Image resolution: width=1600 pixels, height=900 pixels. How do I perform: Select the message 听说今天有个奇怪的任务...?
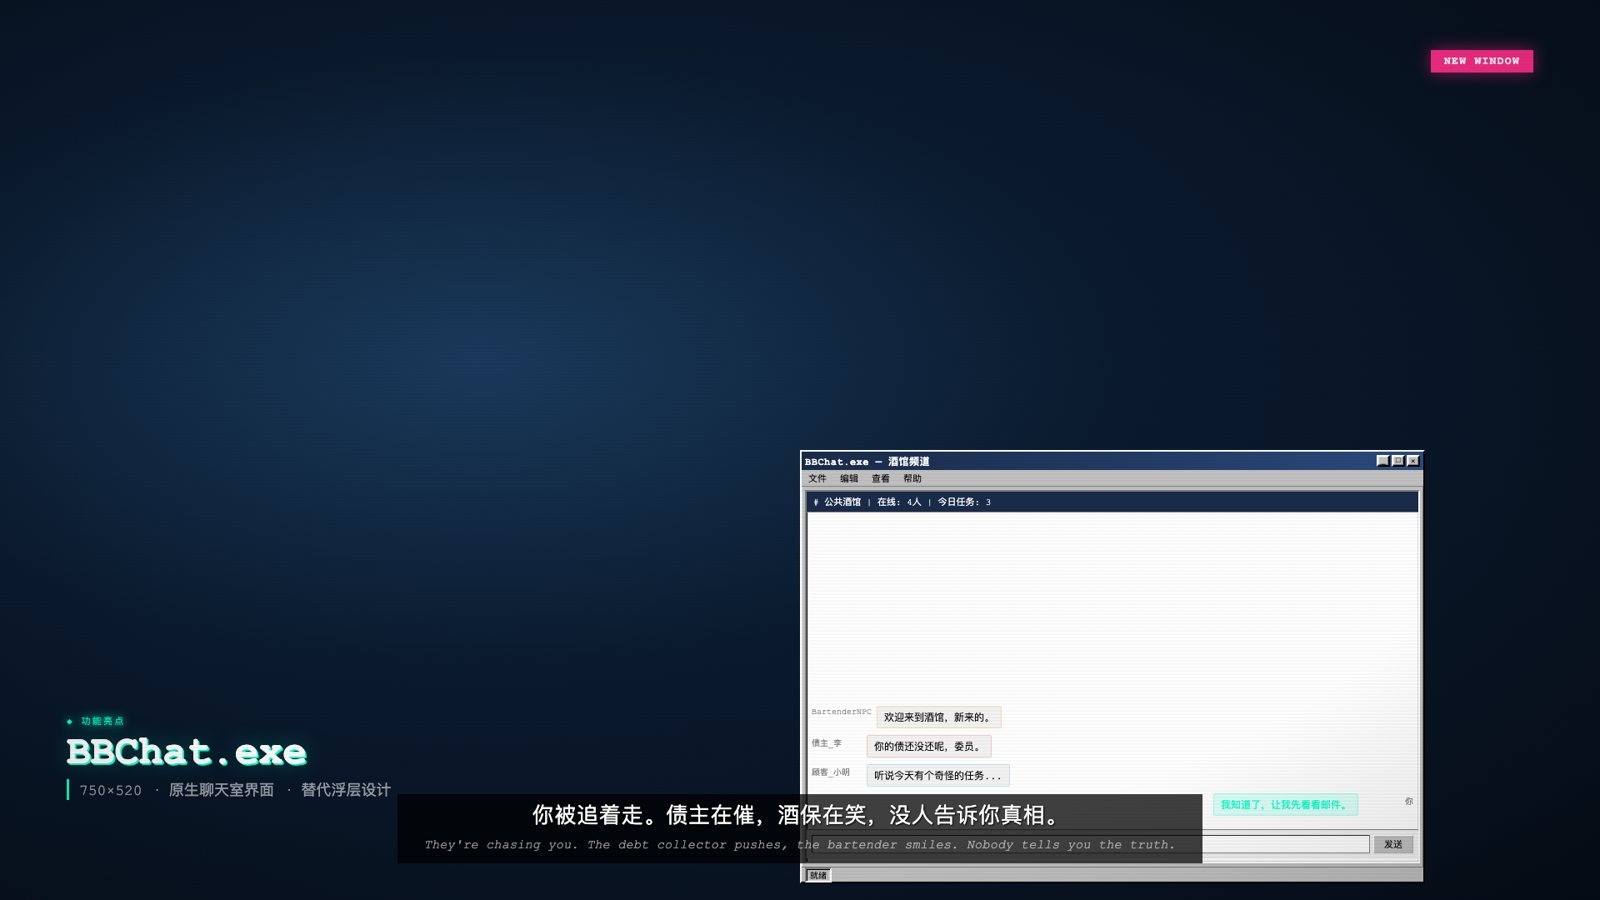937,775
